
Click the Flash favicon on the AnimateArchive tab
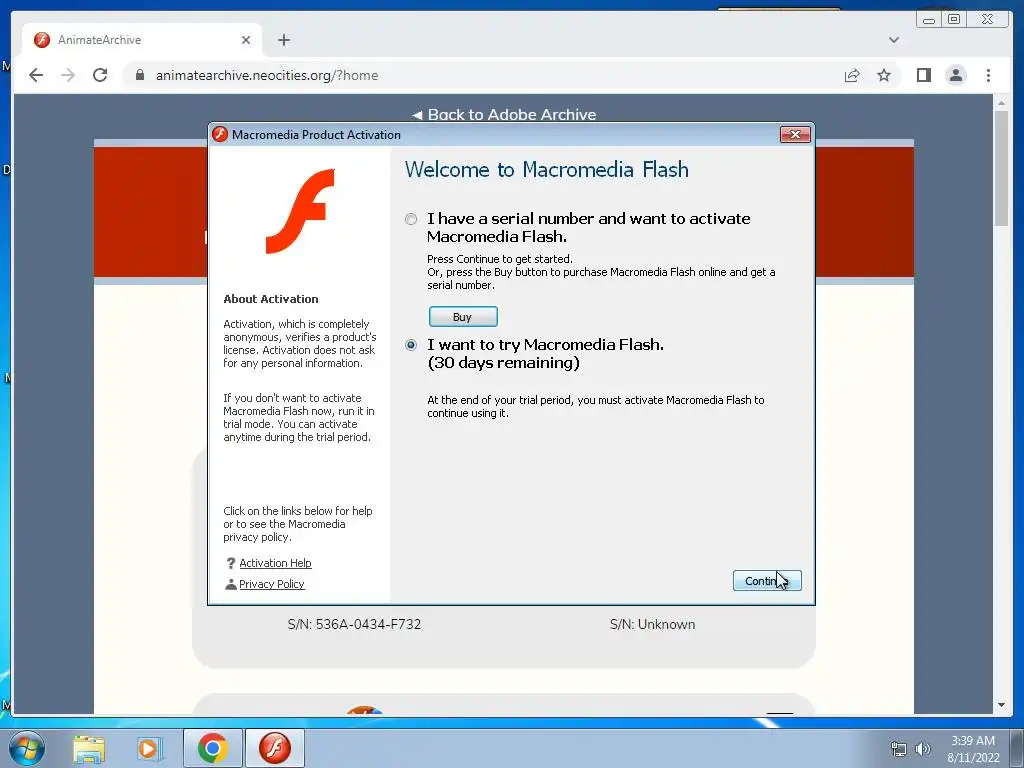pyautogui.click(x=42, y=40)
